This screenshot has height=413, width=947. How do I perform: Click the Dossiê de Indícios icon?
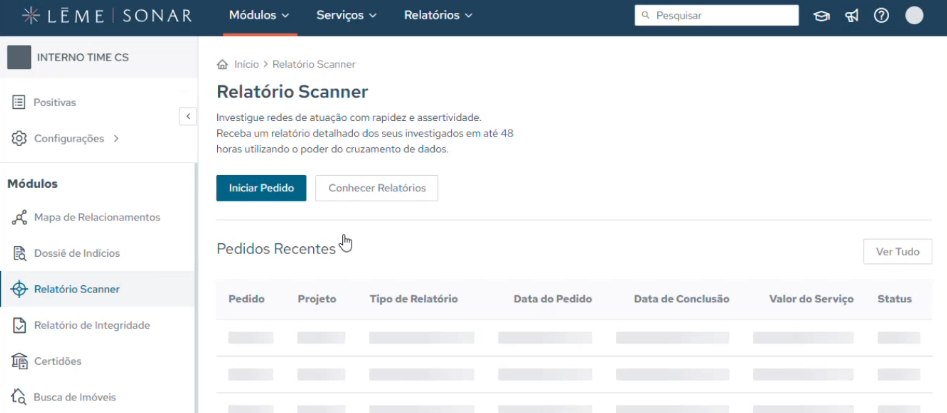point(19,253)
